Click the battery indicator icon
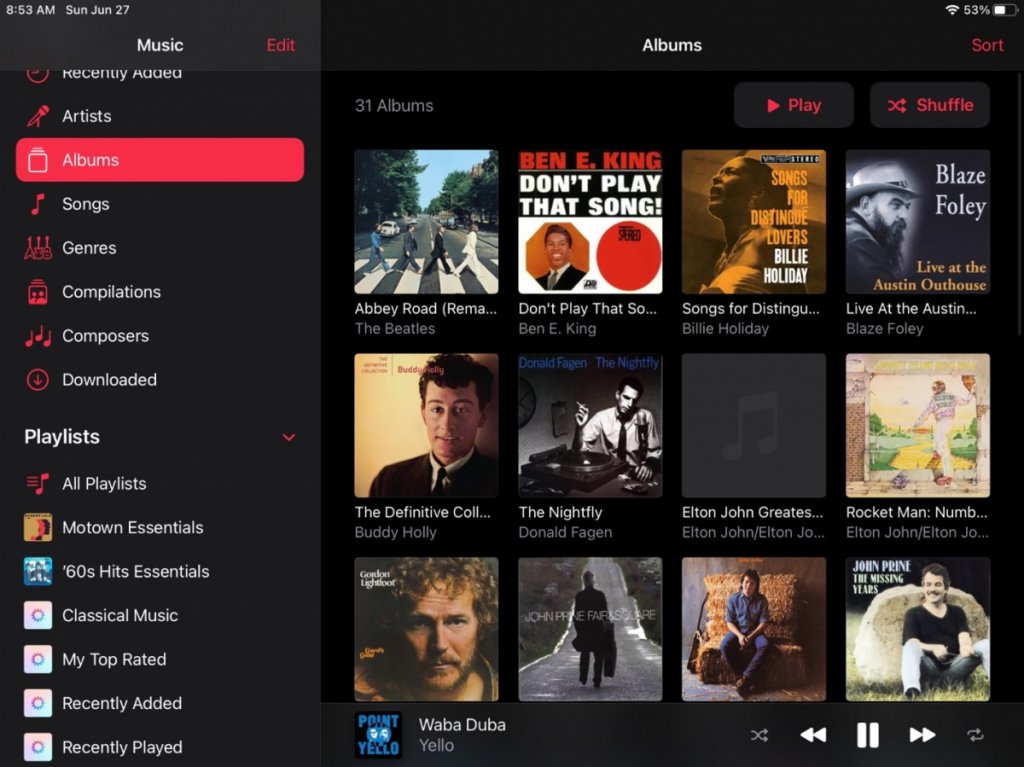This screenshot has width=1024, height=767. point(1003,10)
